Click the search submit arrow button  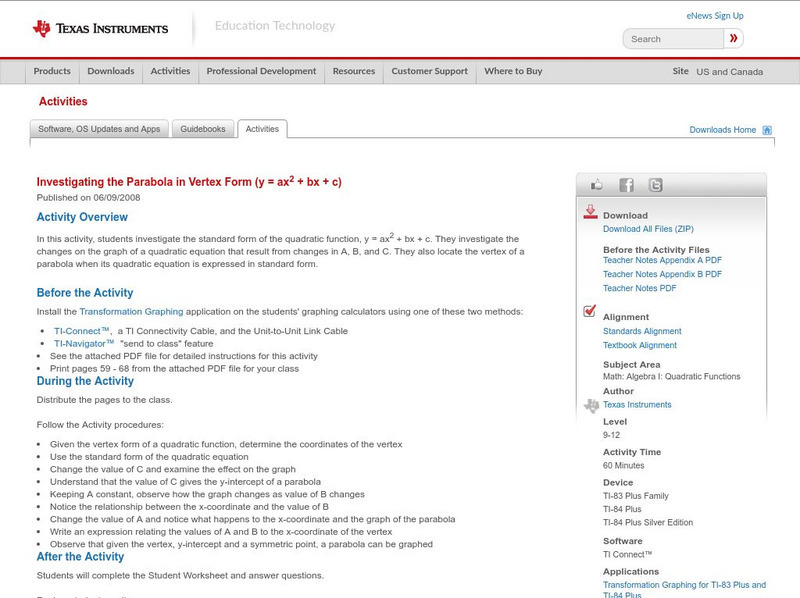click(x=733, y=38)
